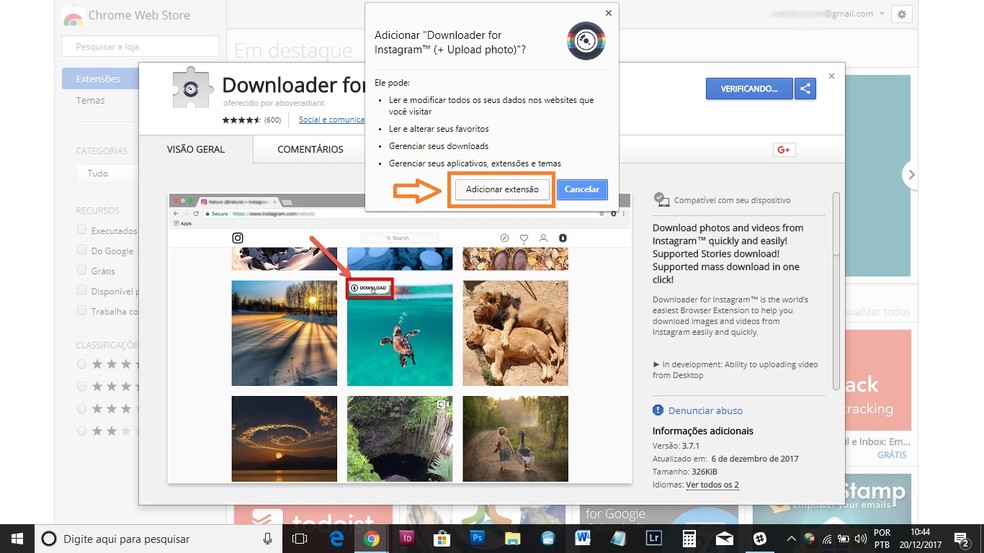984x553 pixels.
Task: Click the taskbar microphone icon
Action: coord(267,539)
